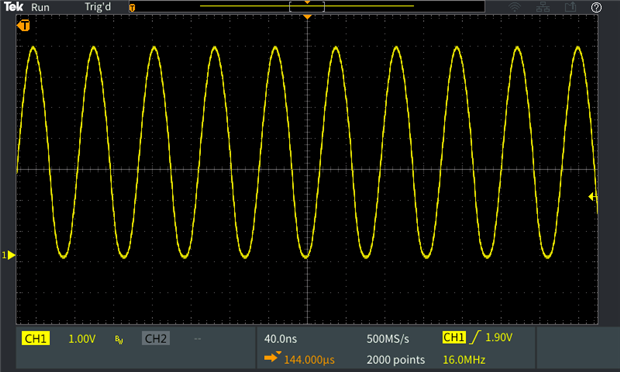
Task: Click the orange trigger point triangle above graticule
Action: coord(307,17)
